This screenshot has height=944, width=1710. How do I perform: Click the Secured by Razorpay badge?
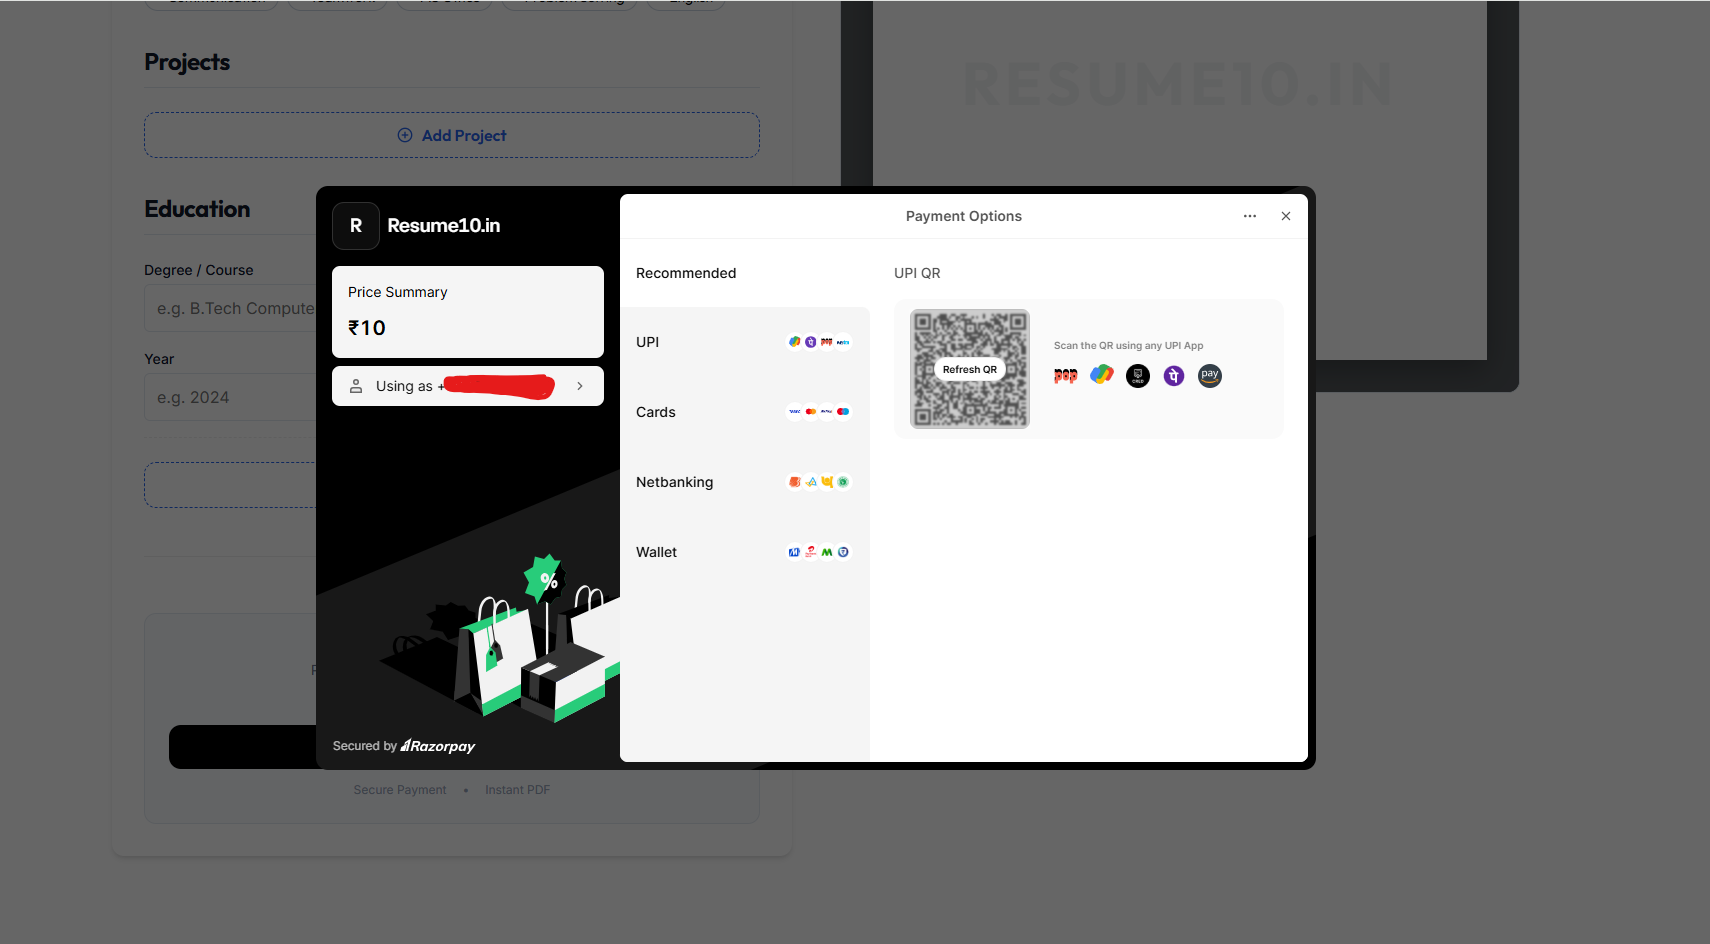tap(404, 746)
